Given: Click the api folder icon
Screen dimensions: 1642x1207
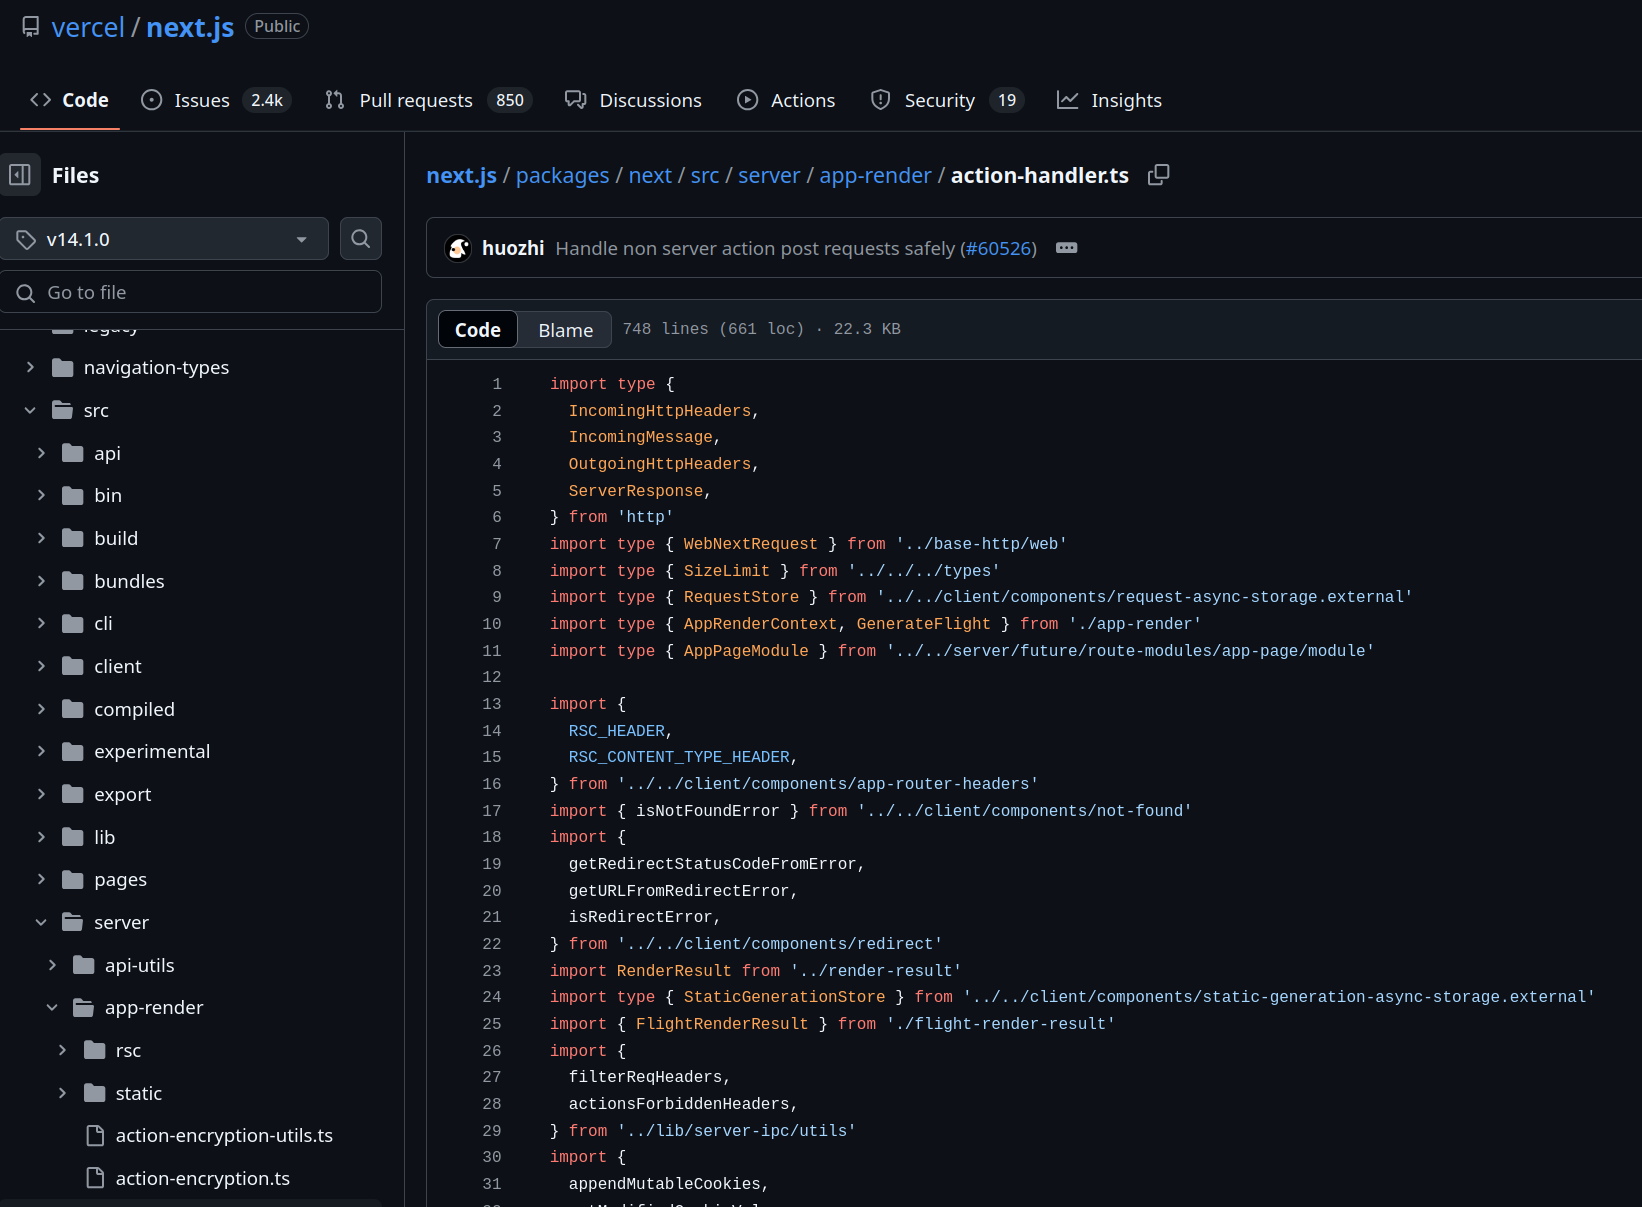Looking at the screenshot, I should pos(73,453).
